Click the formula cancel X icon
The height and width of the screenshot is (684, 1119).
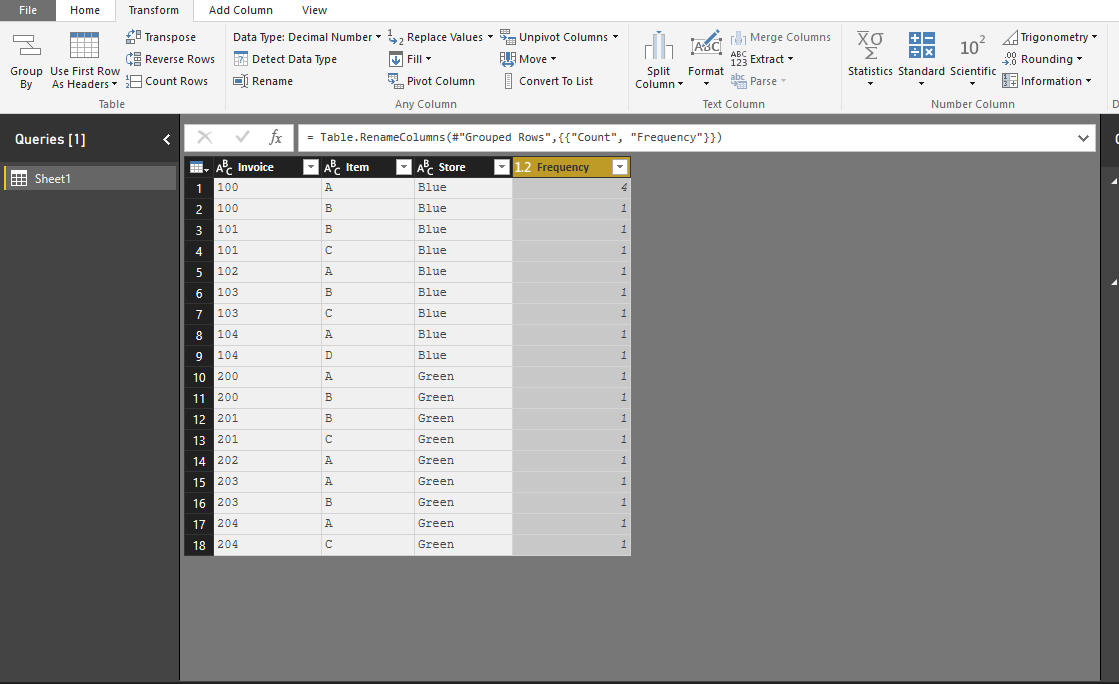[205, 137]
